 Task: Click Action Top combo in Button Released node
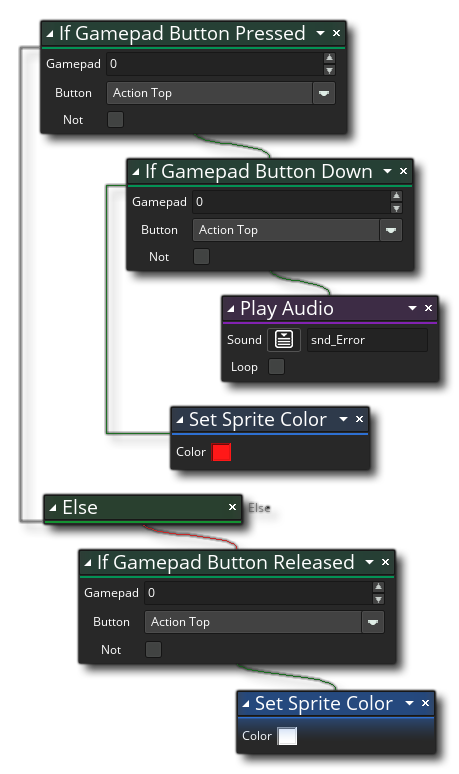pos(253,622)
